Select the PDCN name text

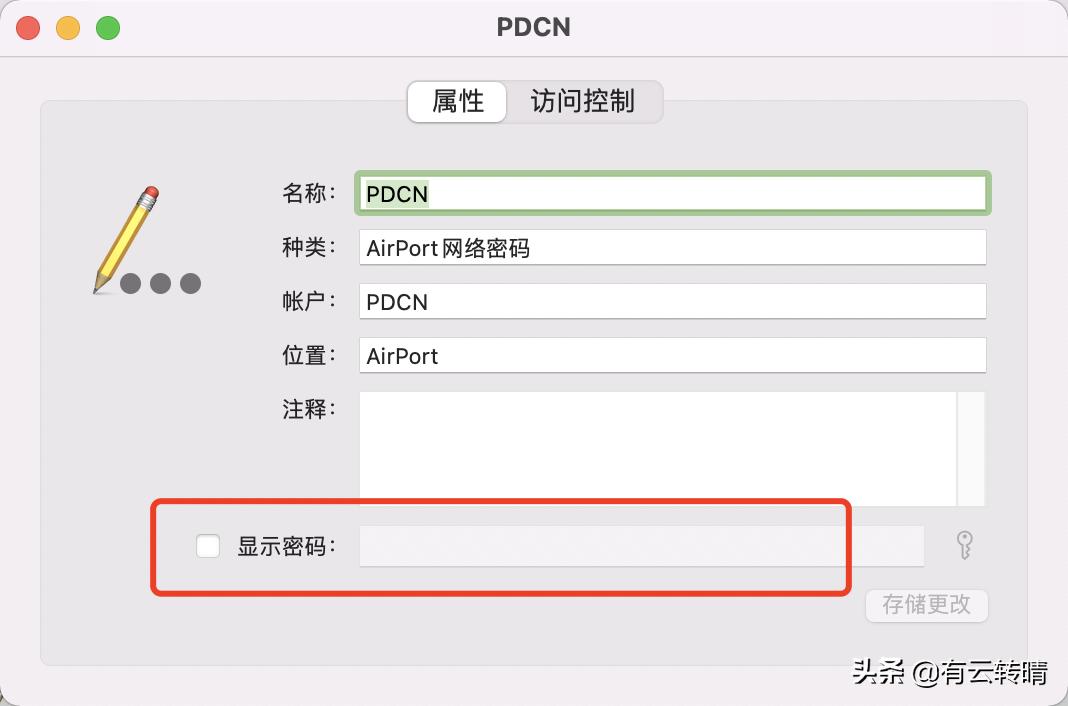pos(397,194)
